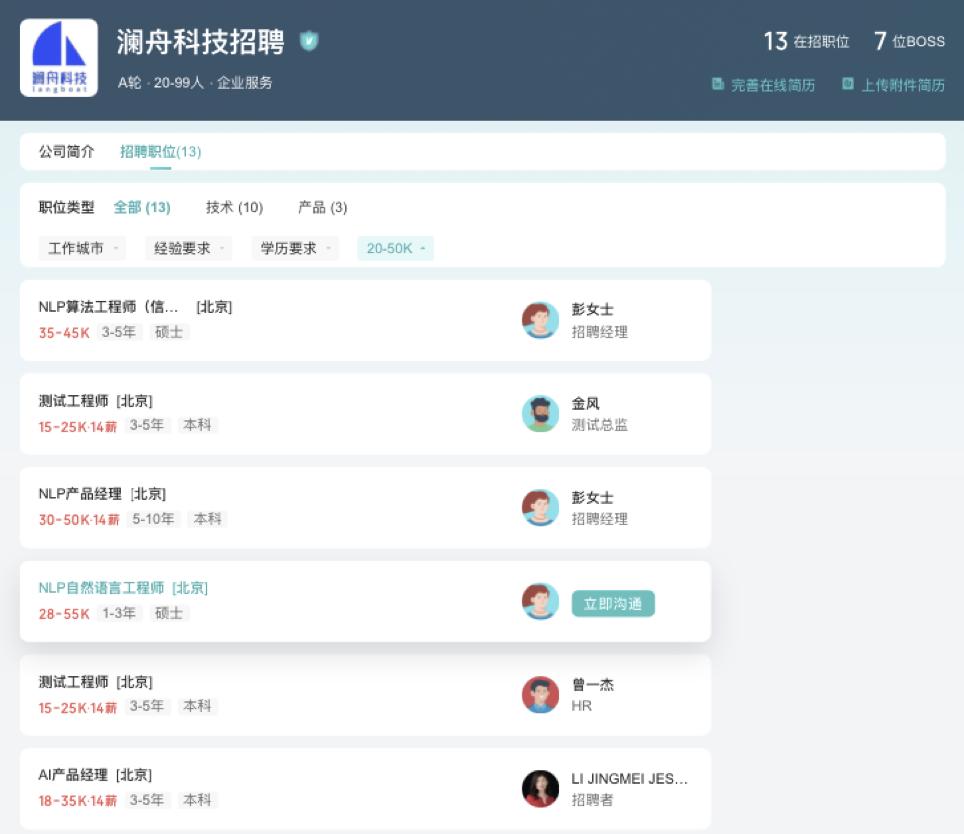964x834 pixels.
Task: Open NLP算法工程师 job listing
Action: click(365, 320)
